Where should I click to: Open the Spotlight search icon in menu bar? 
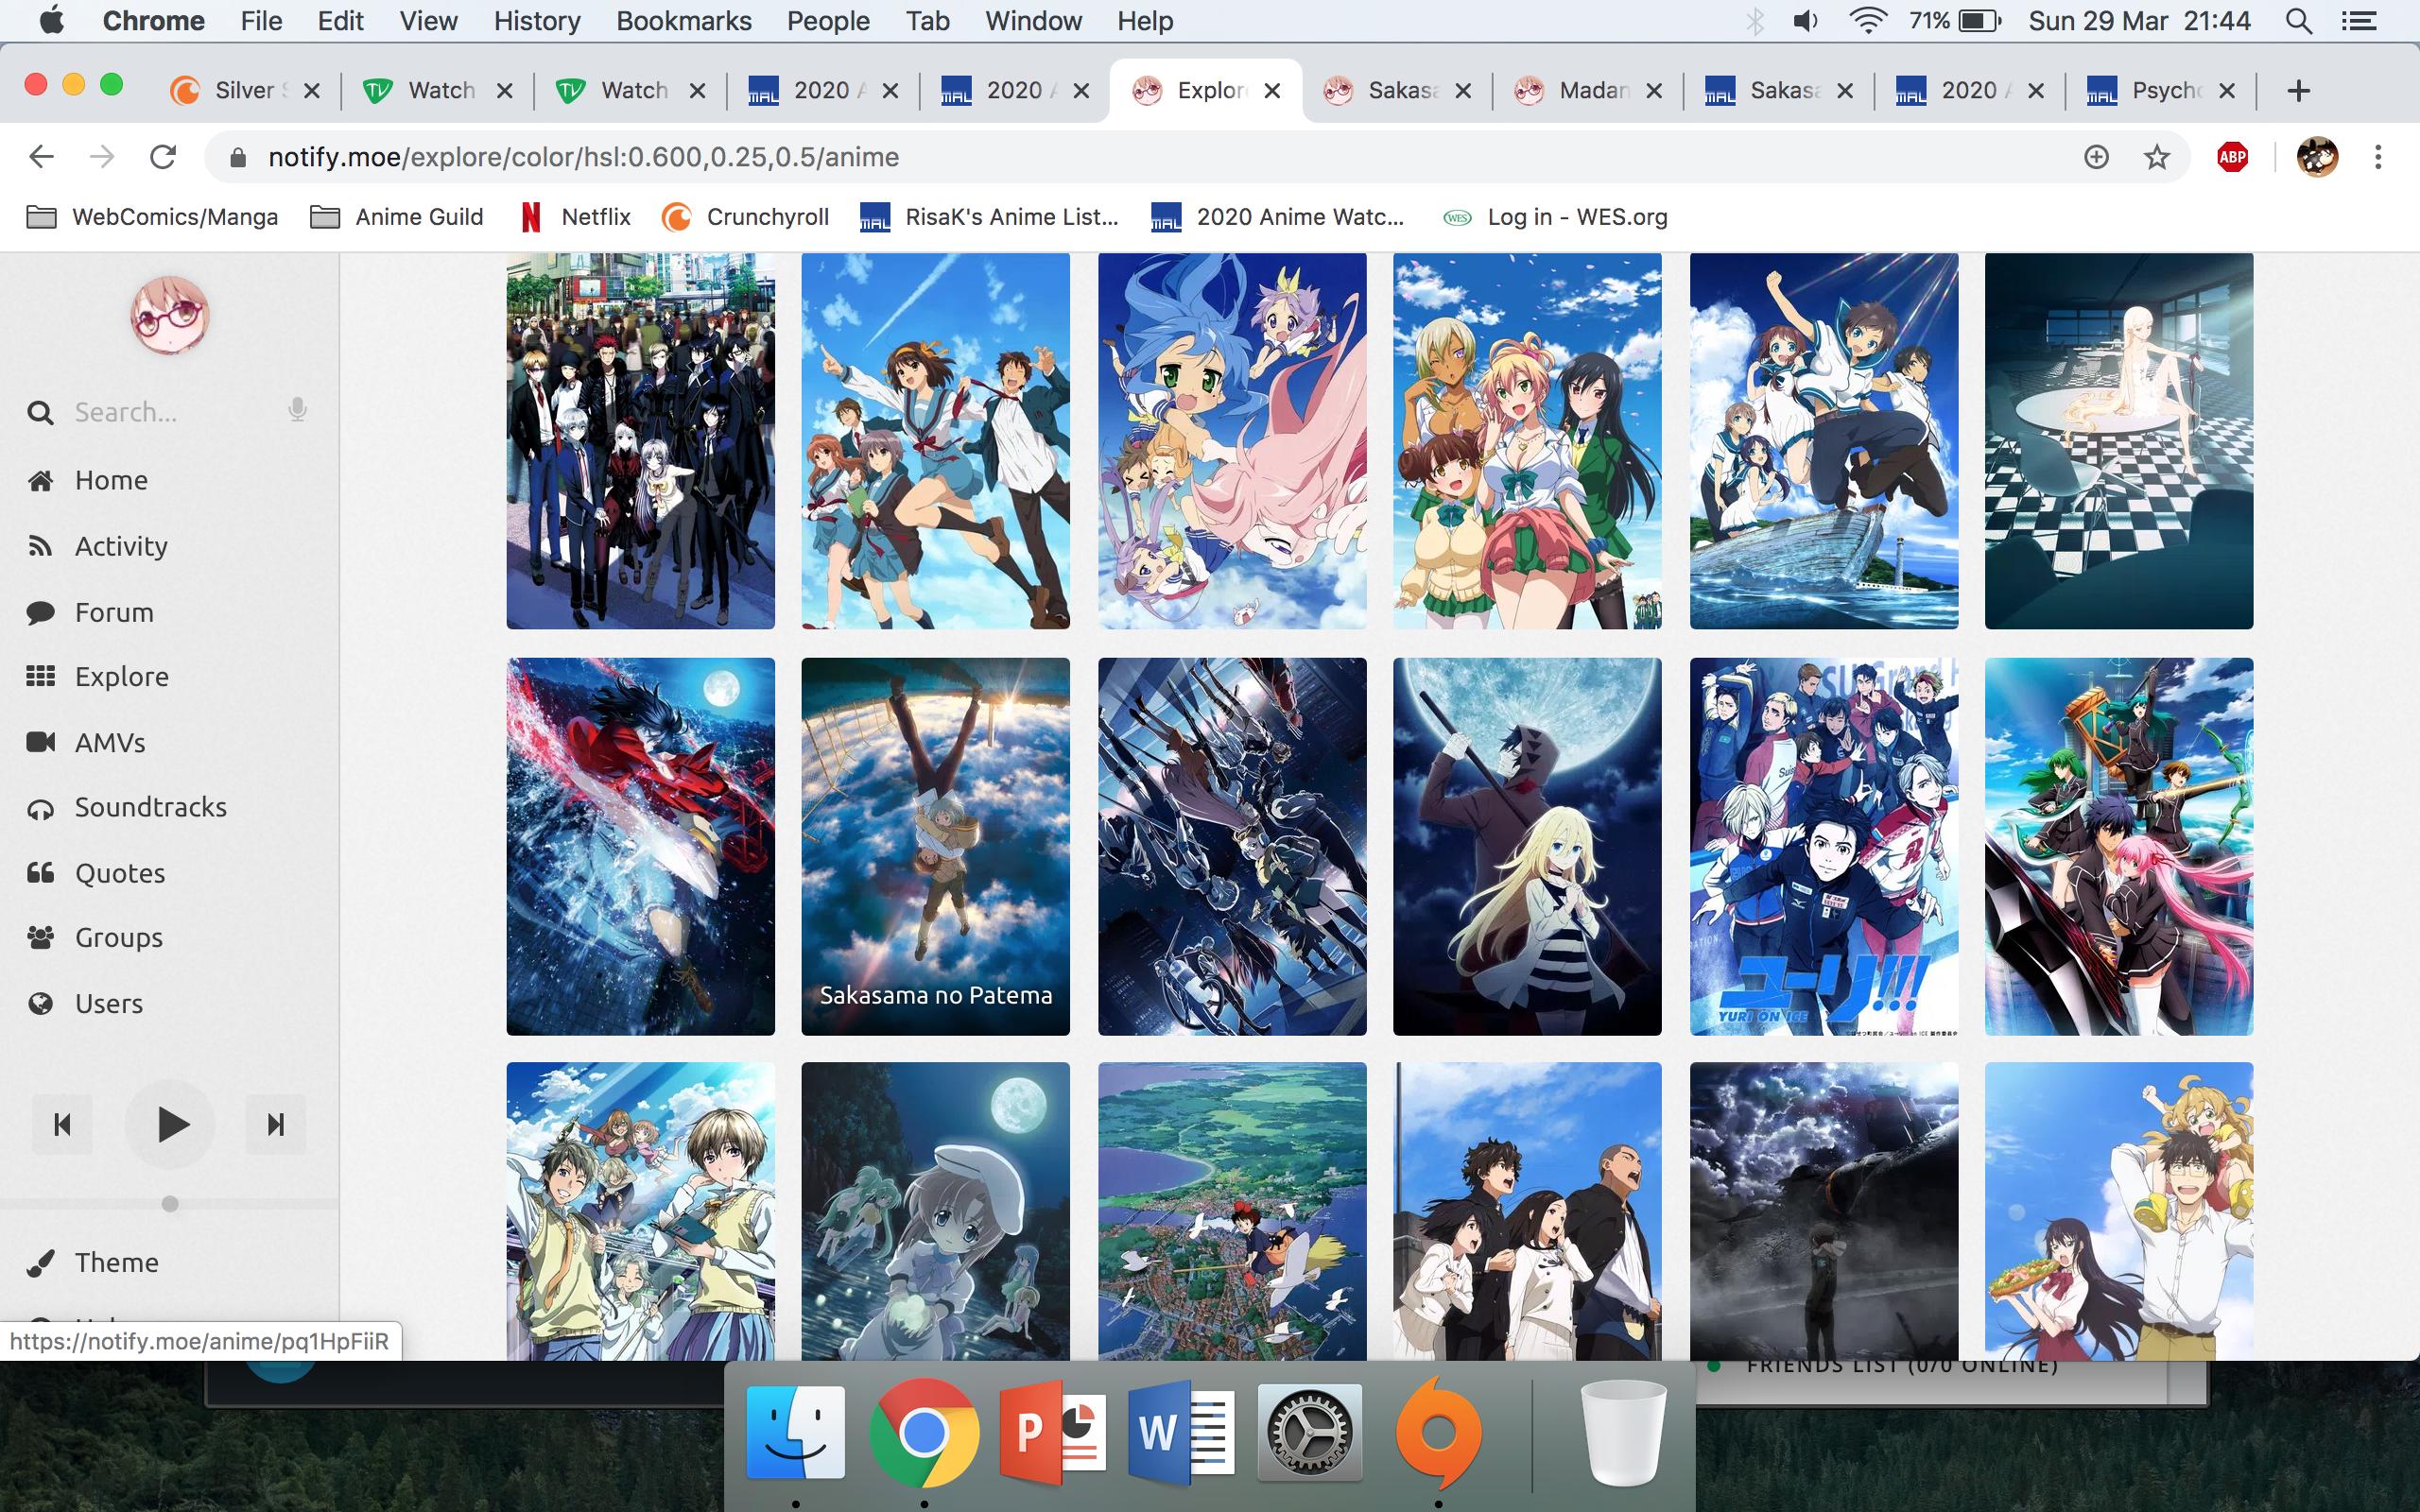(2298, 21)
